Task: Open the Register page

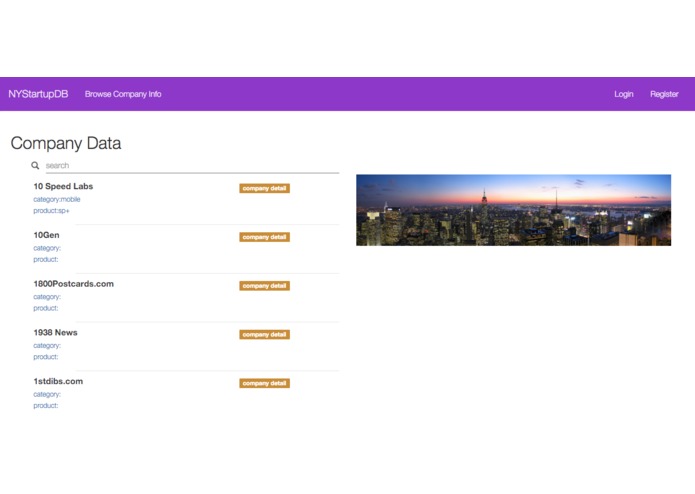Action: pos(664,94)
